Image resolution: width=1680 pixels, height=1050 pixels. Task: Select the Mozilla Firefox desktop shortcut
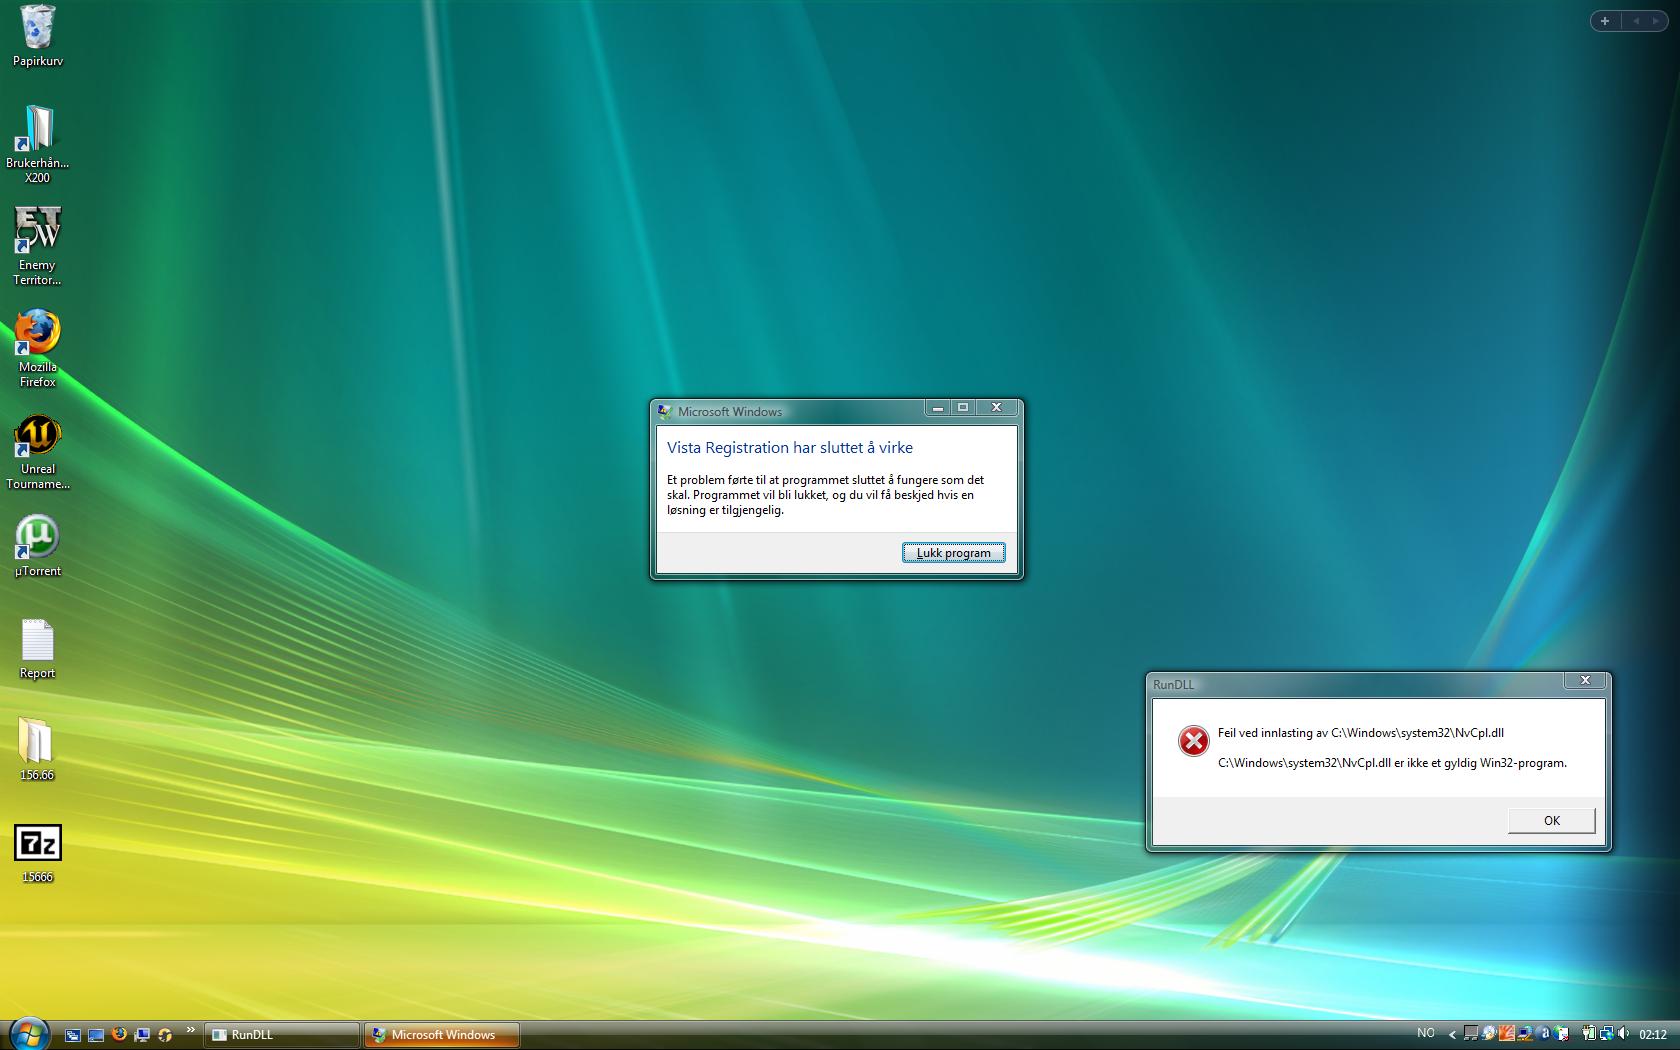point(38,348)
